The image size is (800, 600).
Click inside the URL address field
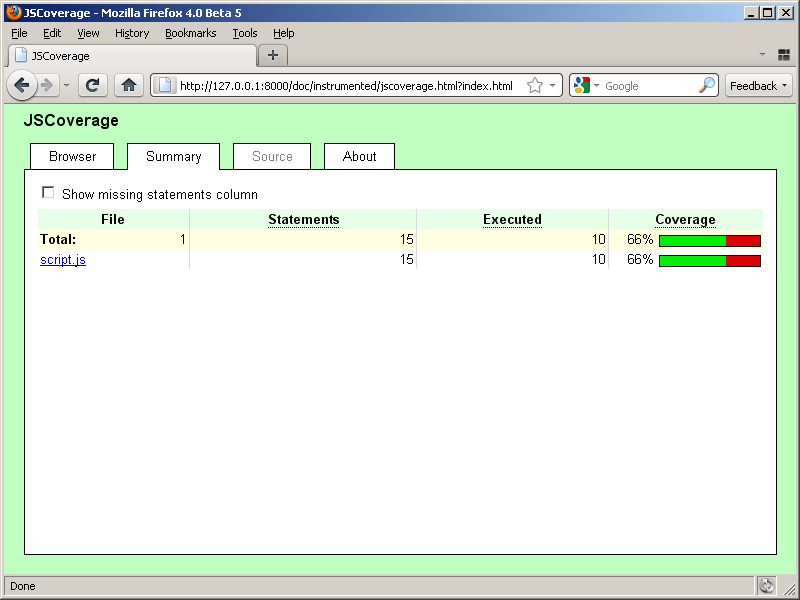(x=346, y=86)
